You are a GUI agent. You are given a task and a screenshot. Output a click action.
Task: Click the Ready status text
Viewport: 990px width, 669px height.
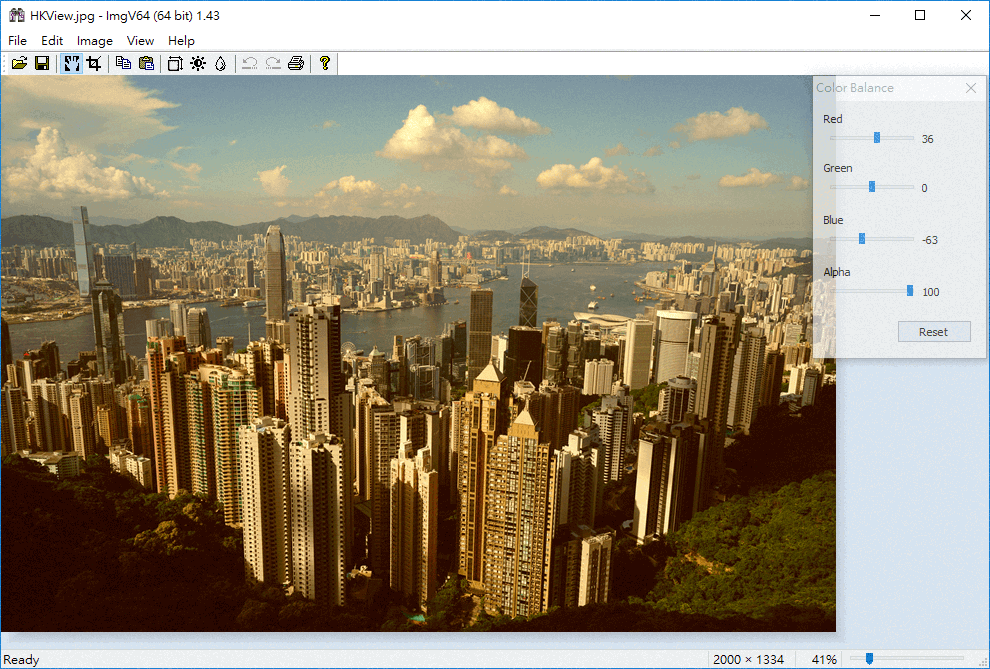click(x=21, y=660)
